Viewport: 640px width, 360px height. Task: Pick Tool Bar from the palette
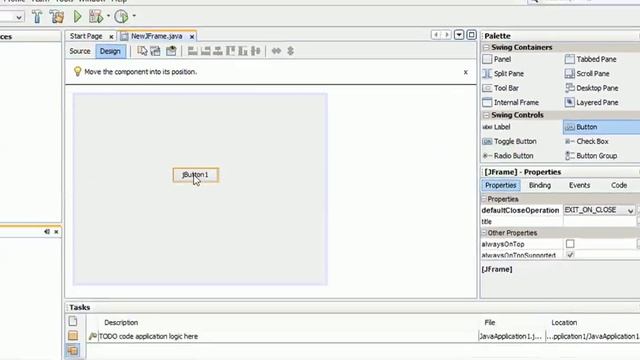click(x=500, y=88)
